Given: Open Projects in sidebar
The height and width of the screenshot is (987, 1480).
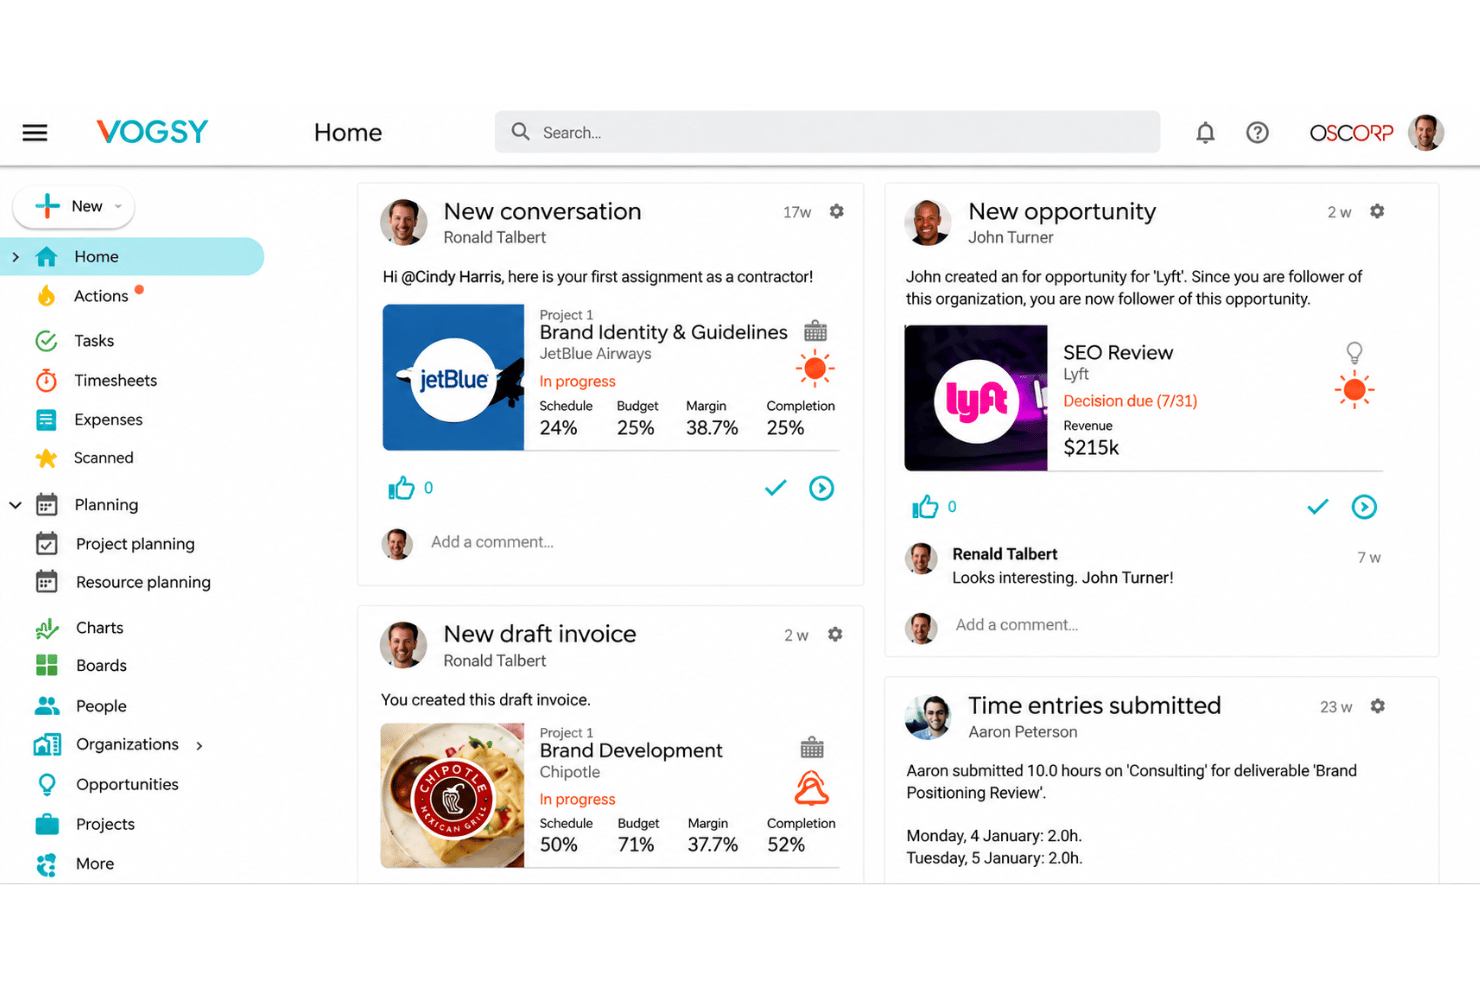Looking at the screenshot, I should [x=105, y=824].
